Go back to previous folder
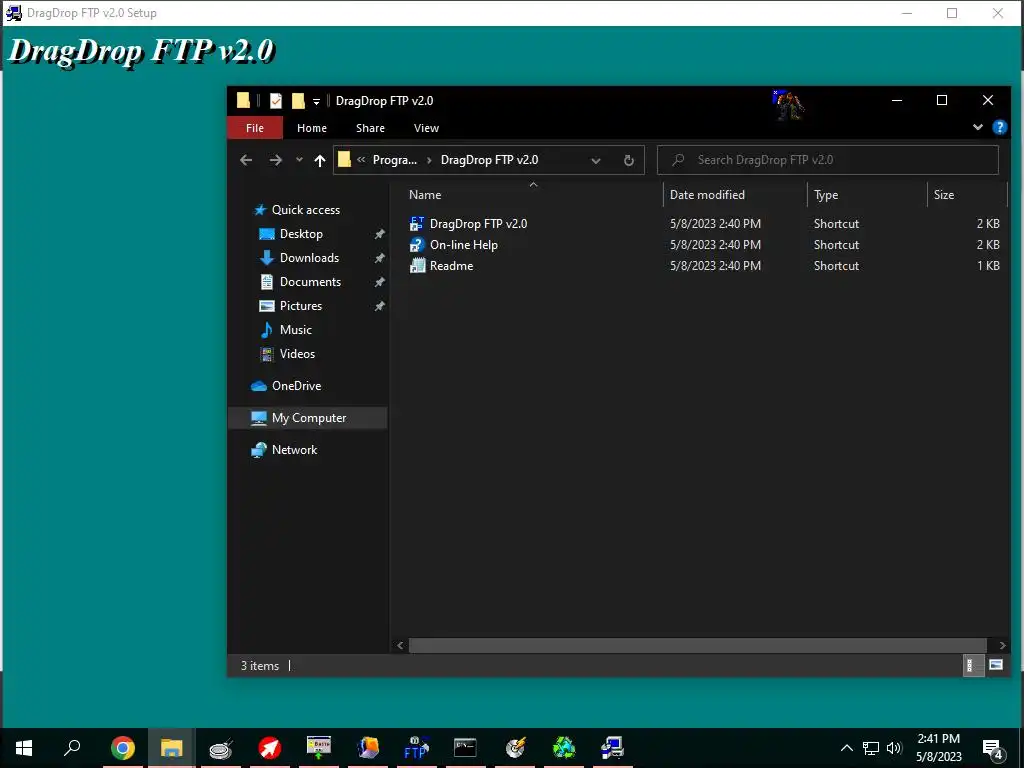The width and height of the screenshot is (1024, 768). 246,160
